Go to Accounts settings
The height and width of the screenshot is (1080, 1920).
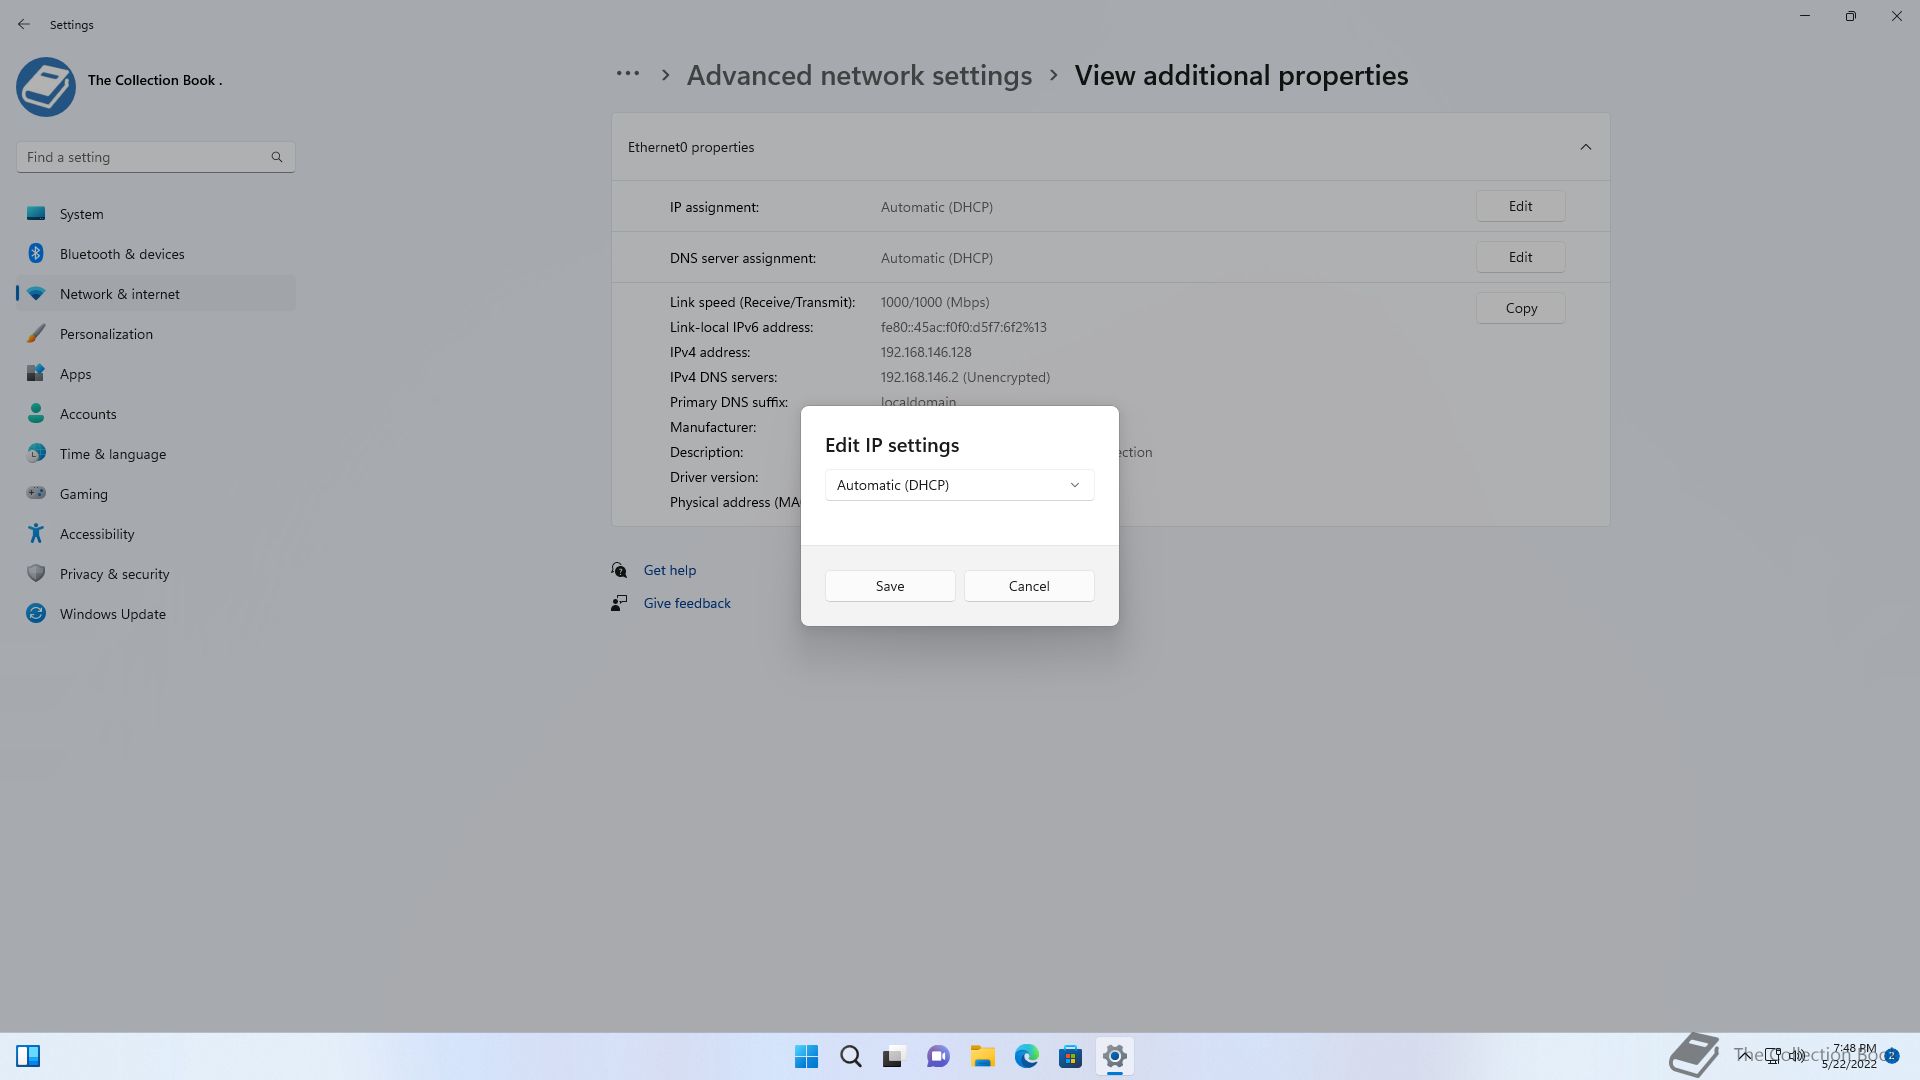coord(88,414)
